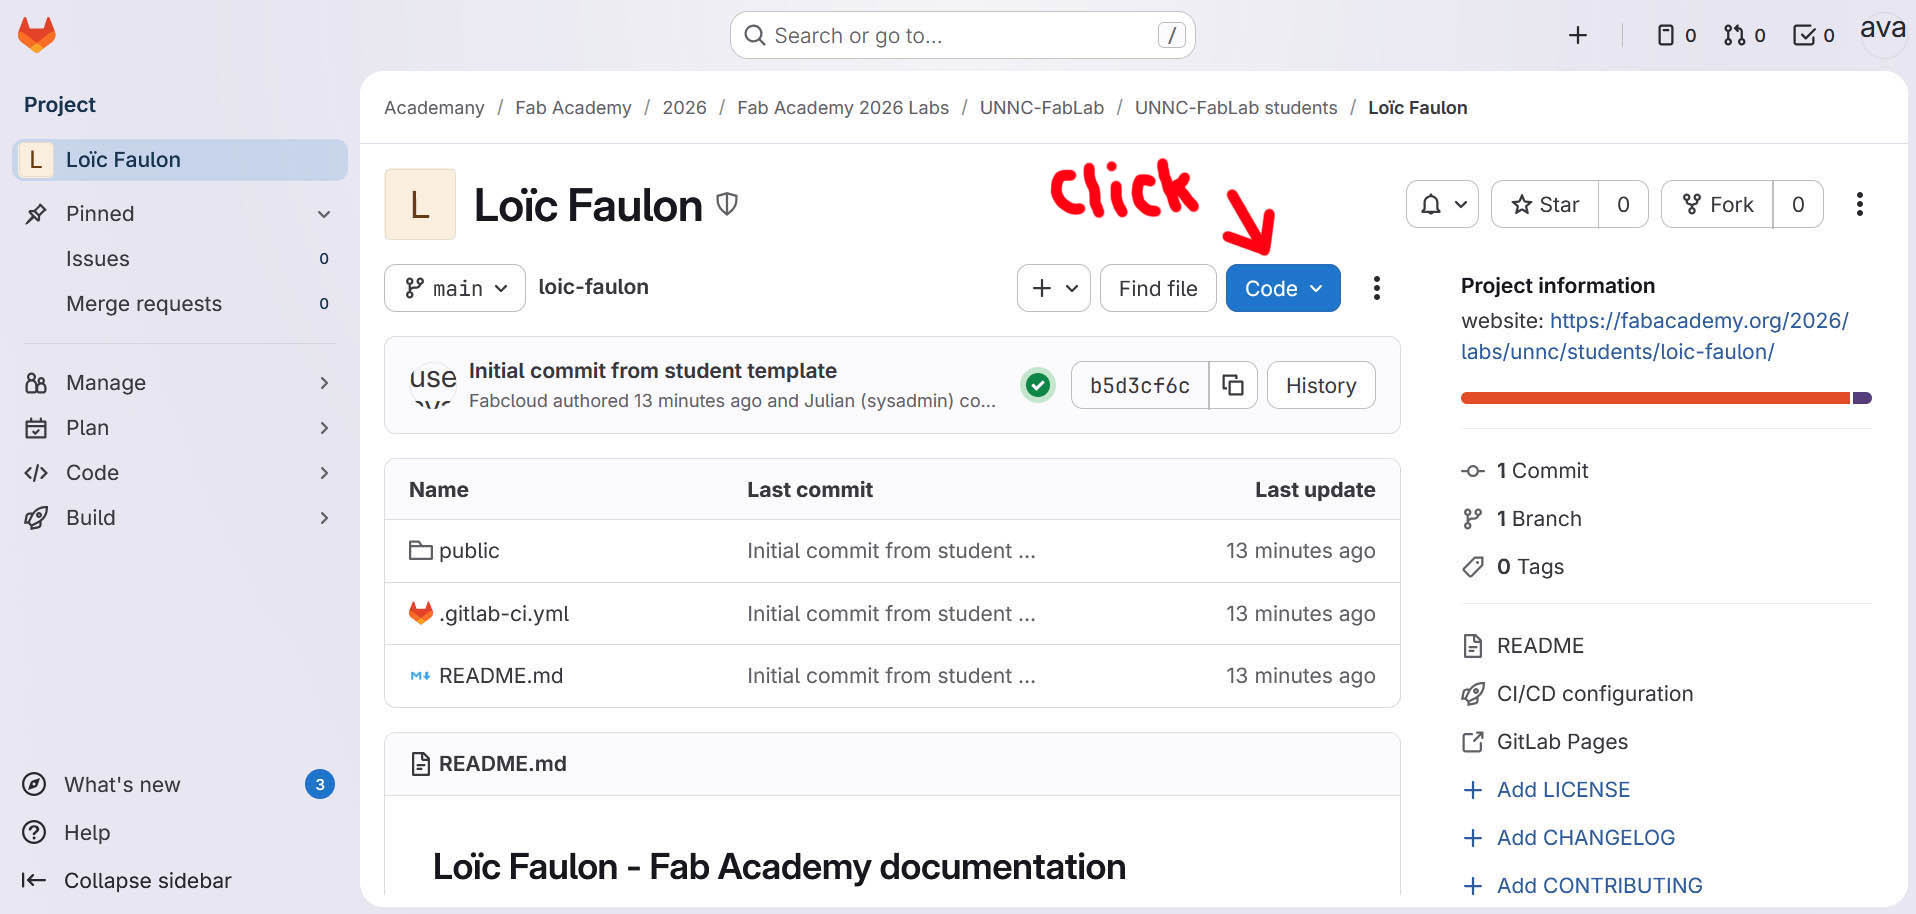The width and height of the screenshot is (1916, 914).
Task: Open the notification bell dropdown
Action: [x=1442, y=204]
